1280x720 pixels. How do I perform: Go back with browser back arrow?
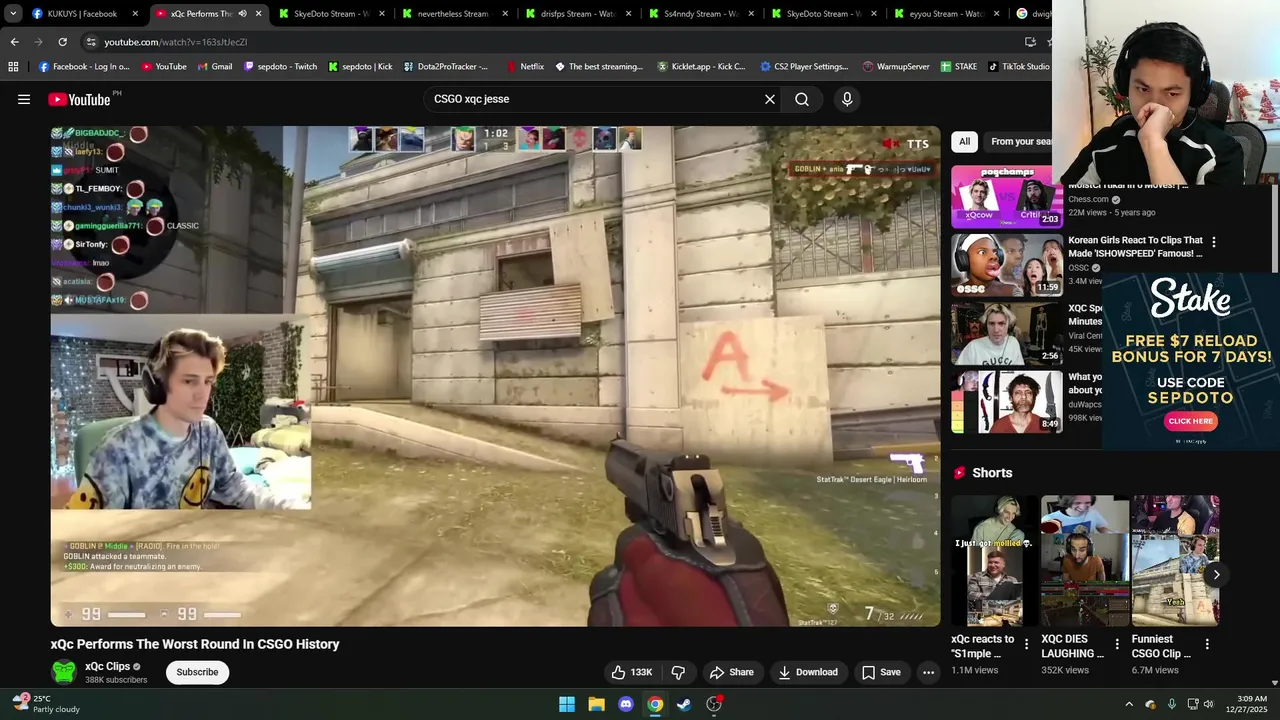pyautogui.click(x=14, y=42)
